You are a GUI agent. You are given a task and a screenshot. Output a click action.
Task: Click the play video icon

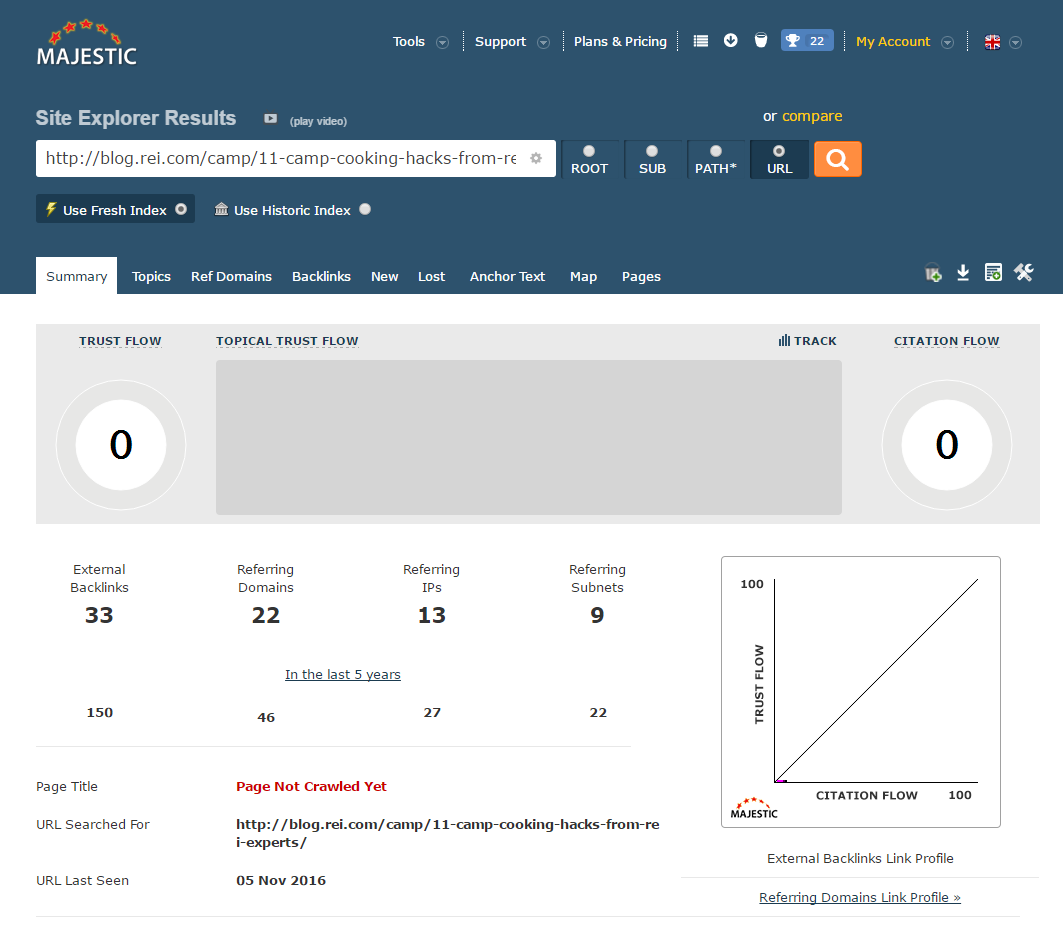(270, 119)
